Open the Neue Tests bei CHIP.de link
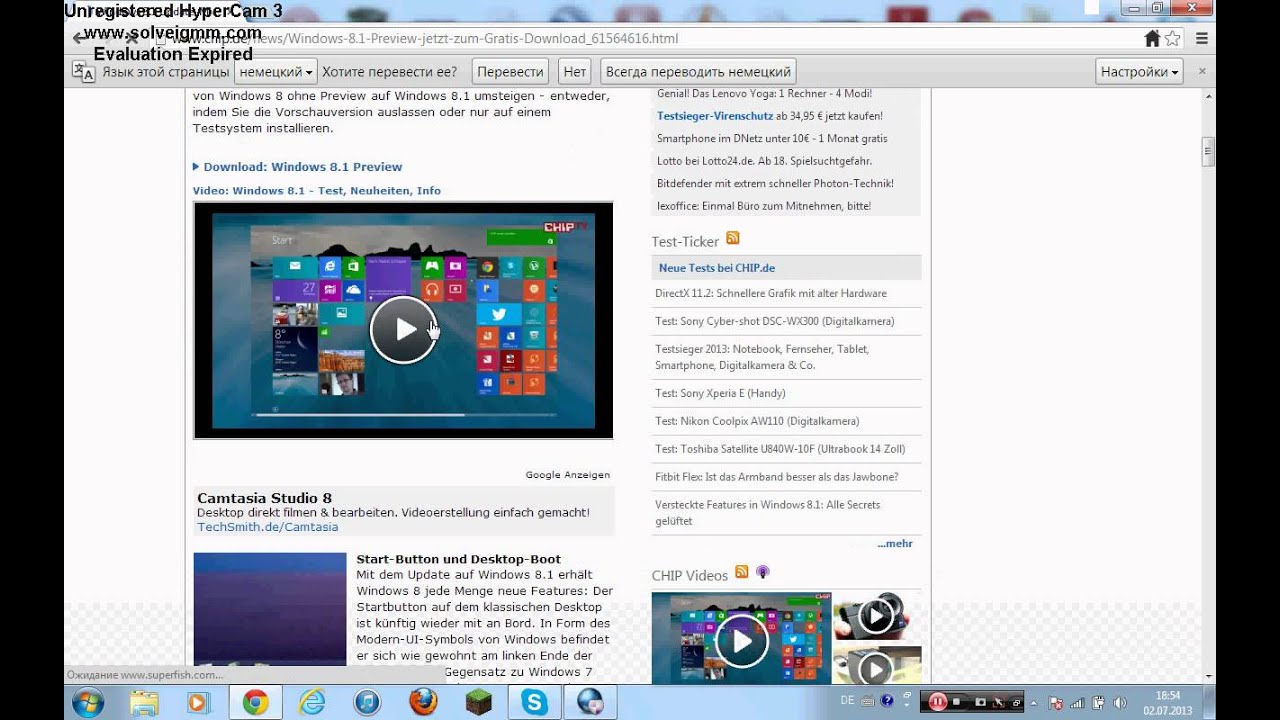 [717, 268]
